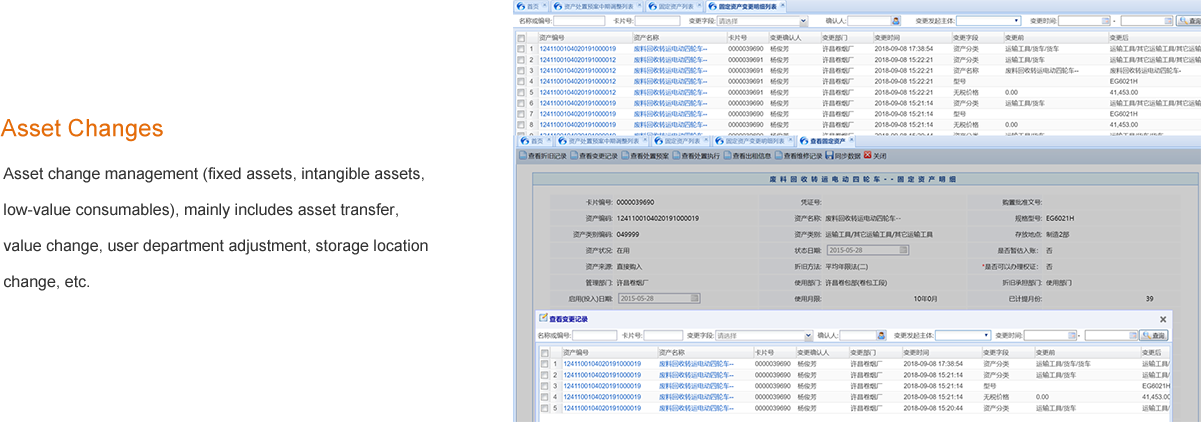
Task: Click 状态日期 calendar date field
Action: (x=862, y=250)
